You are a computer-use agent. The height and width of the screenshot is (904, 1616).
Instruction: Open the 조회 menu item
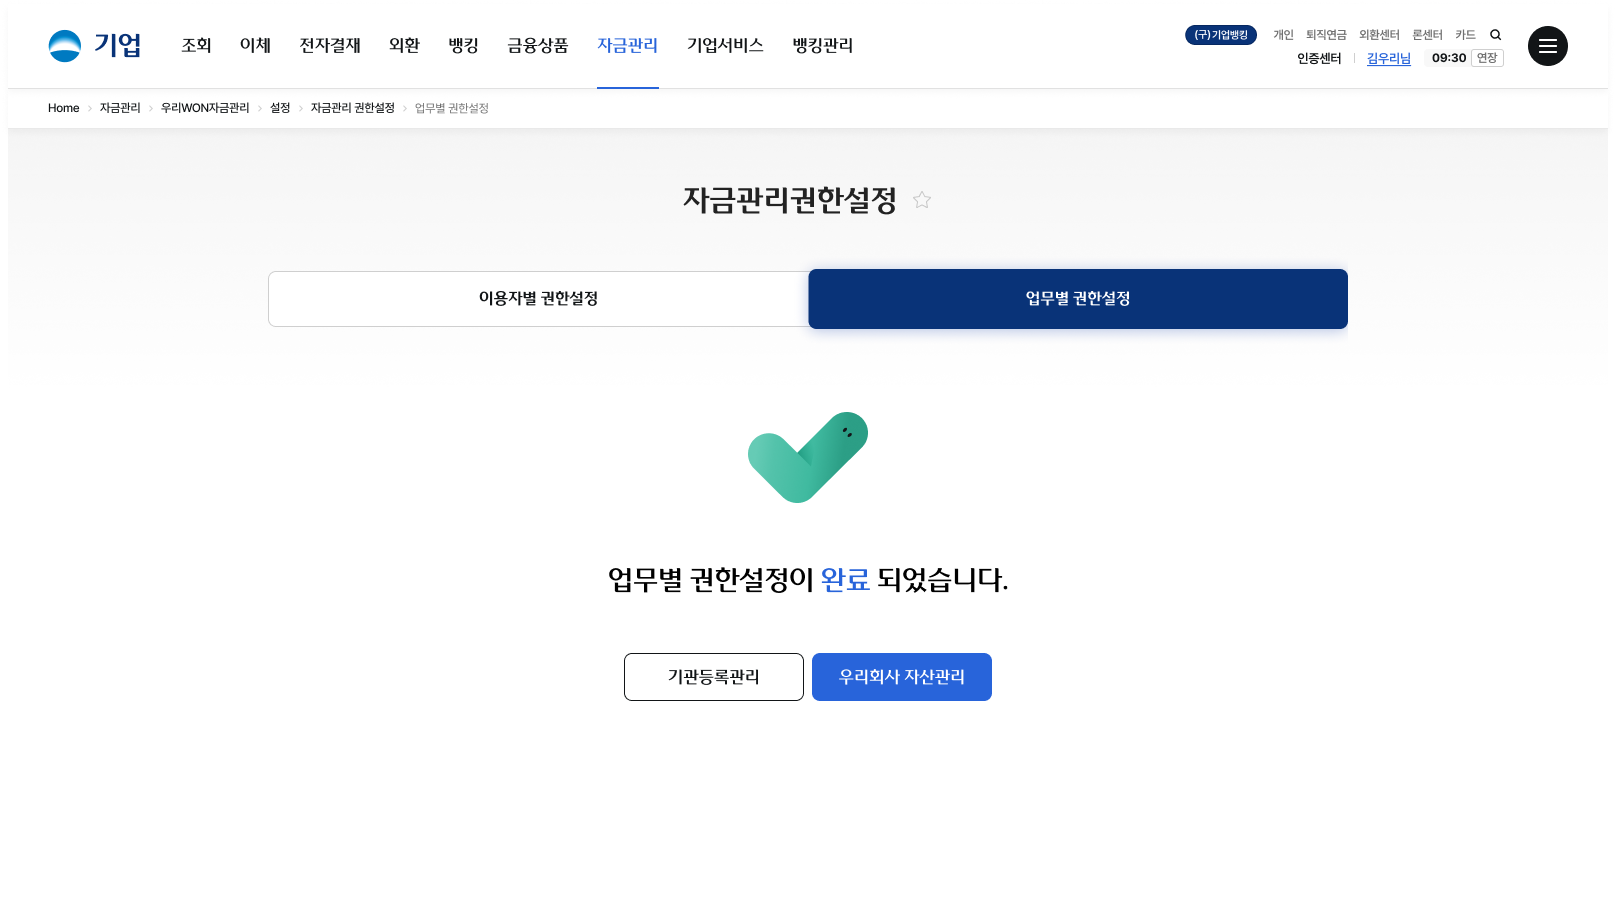196,46
